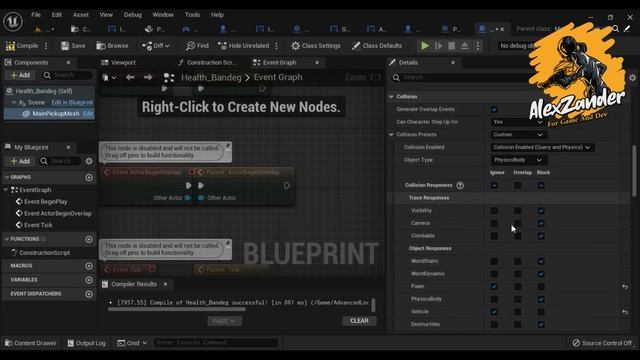Close the Event Graph tab
Viewport: 640px width, 360px height.
tap(317, 62)
